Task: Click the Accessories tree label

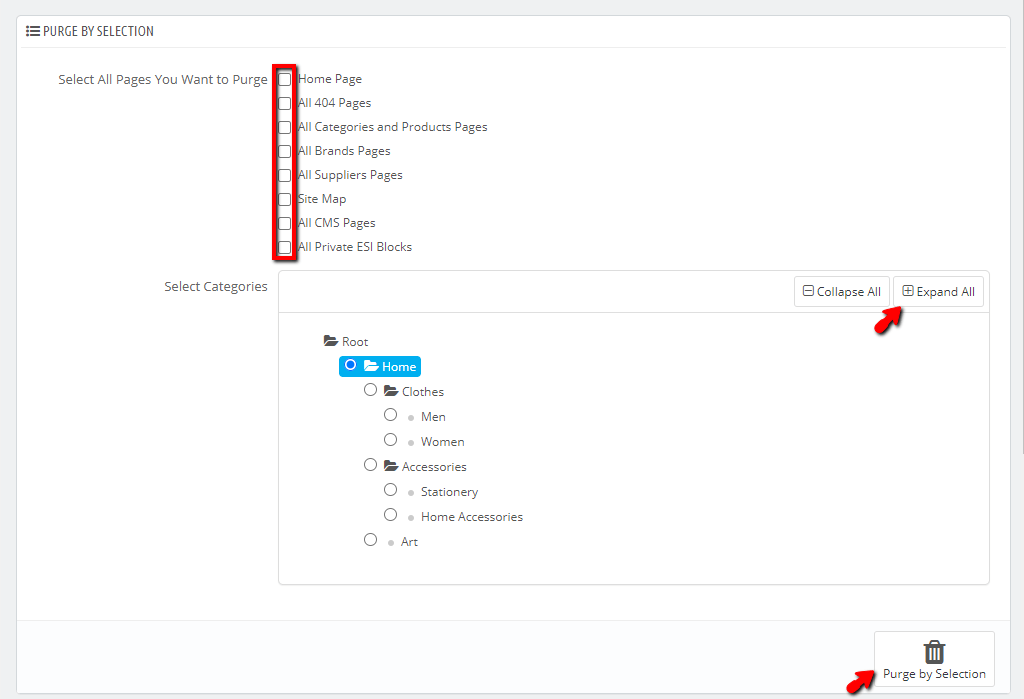Action: pos(434,466)
